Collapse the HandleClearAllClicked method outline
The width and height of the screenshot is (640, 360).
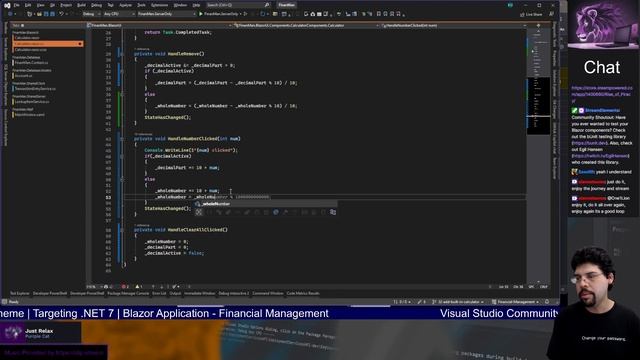122,230
